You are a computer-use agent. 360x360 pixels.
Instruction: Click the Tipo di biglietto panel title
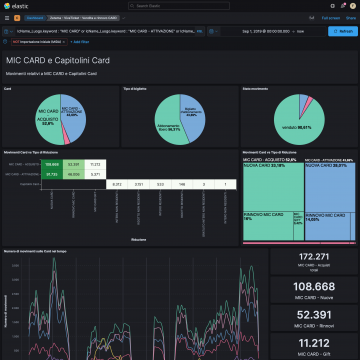(x=135, y=89)
